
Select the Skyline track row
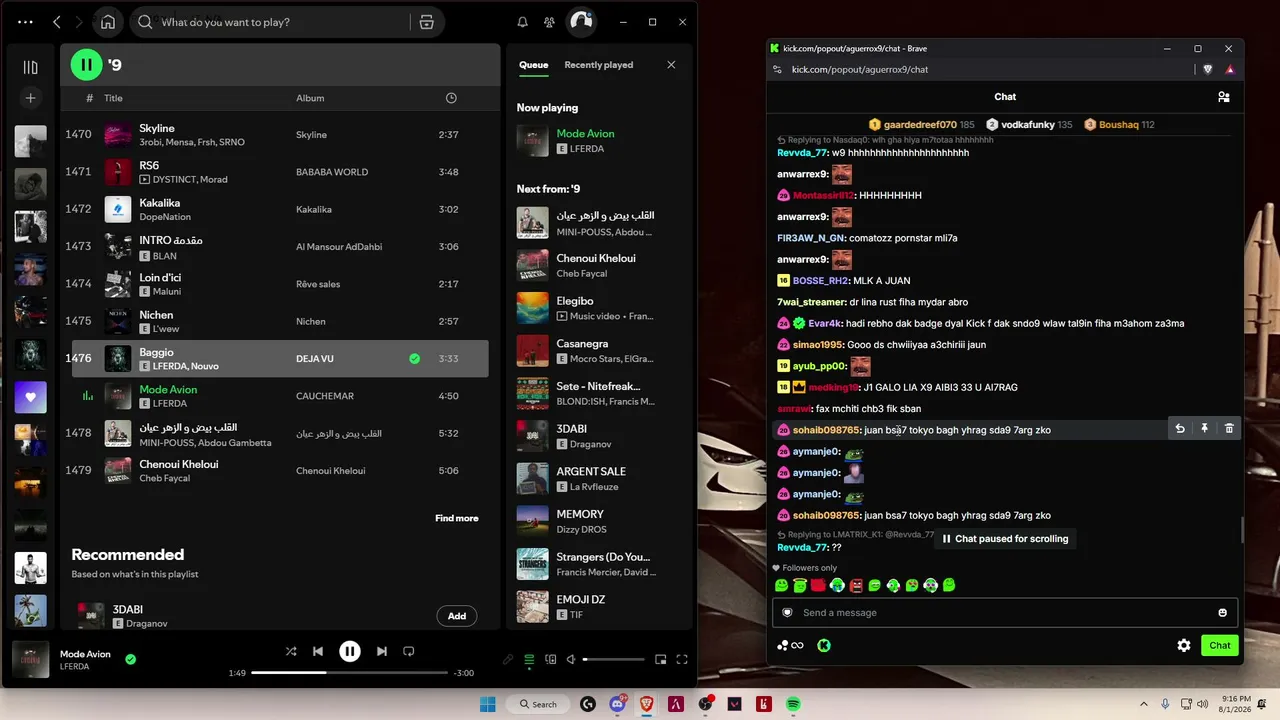point(280,134)
